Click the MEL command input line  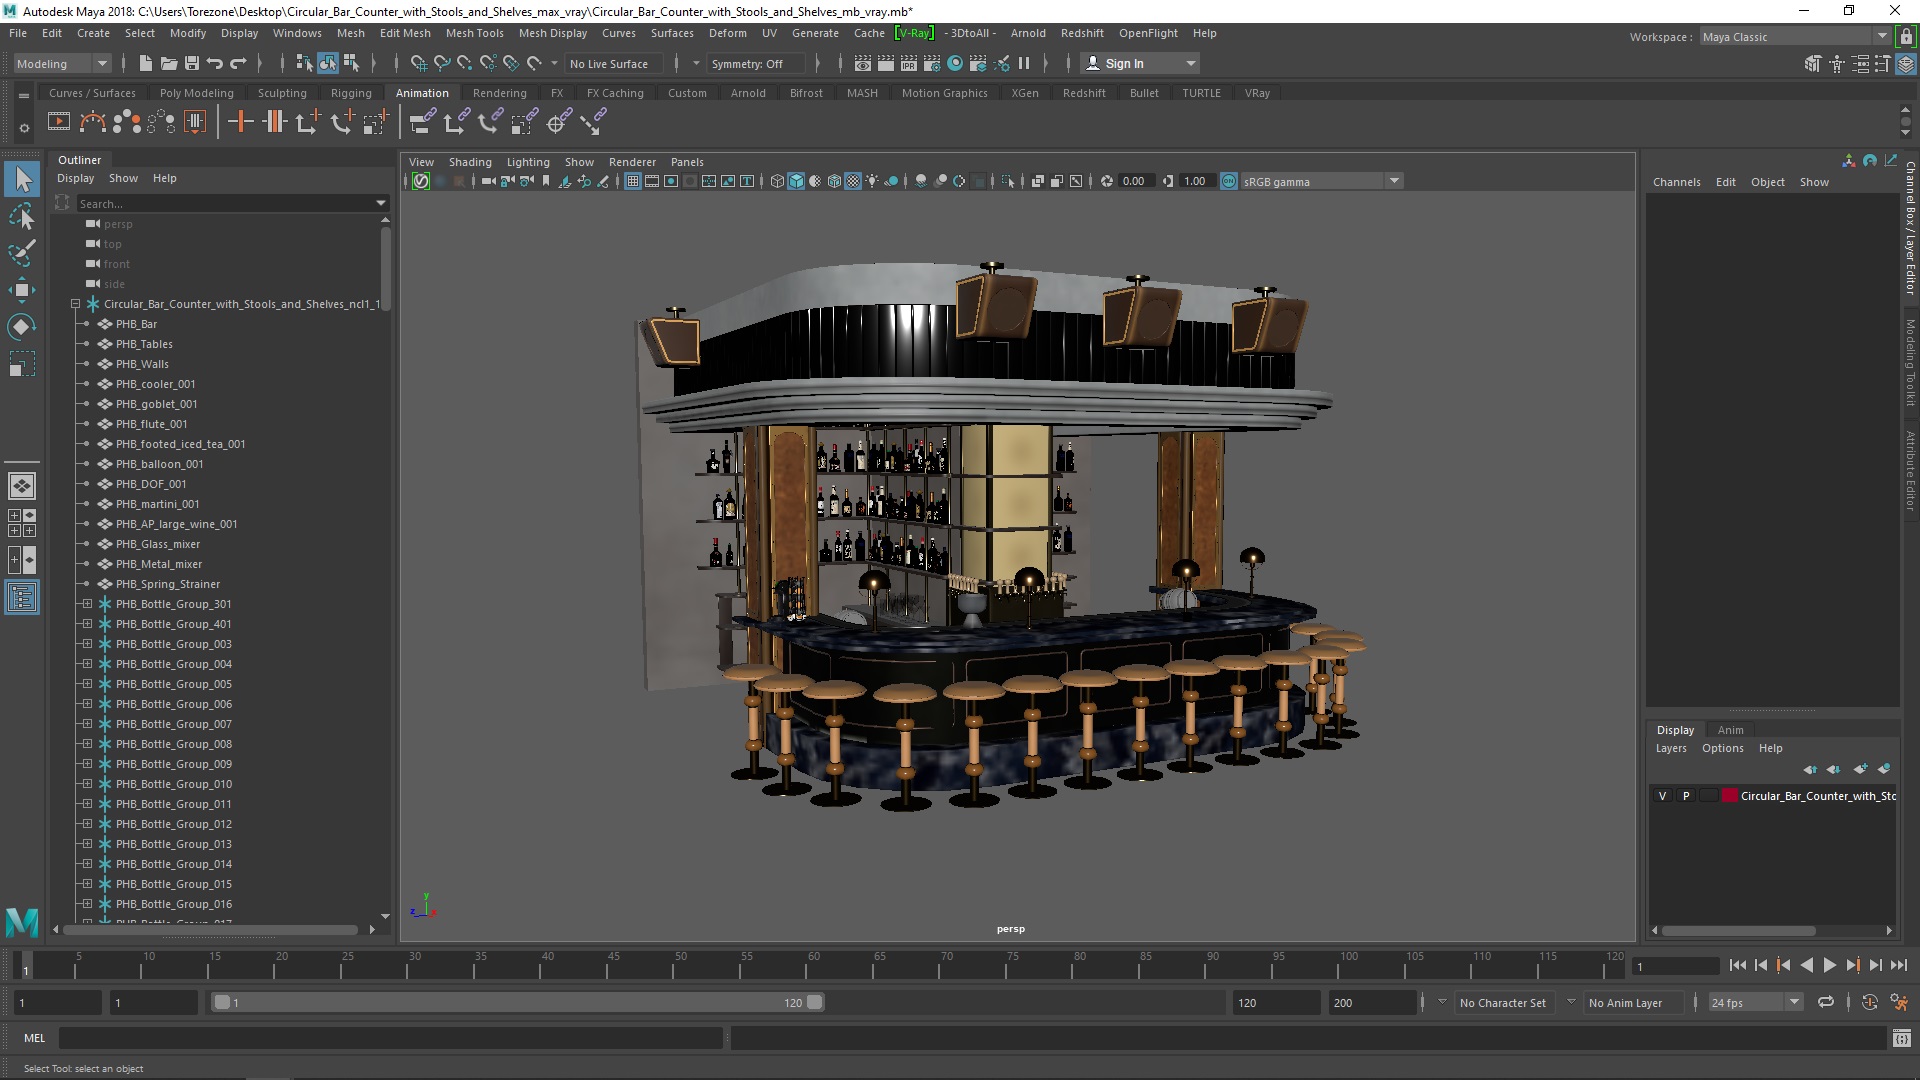390,1038
